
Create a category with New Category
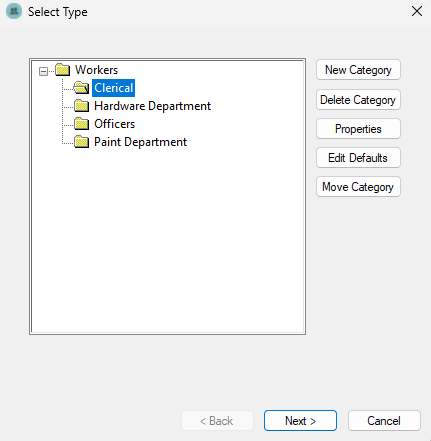click(x=358, y=70)
